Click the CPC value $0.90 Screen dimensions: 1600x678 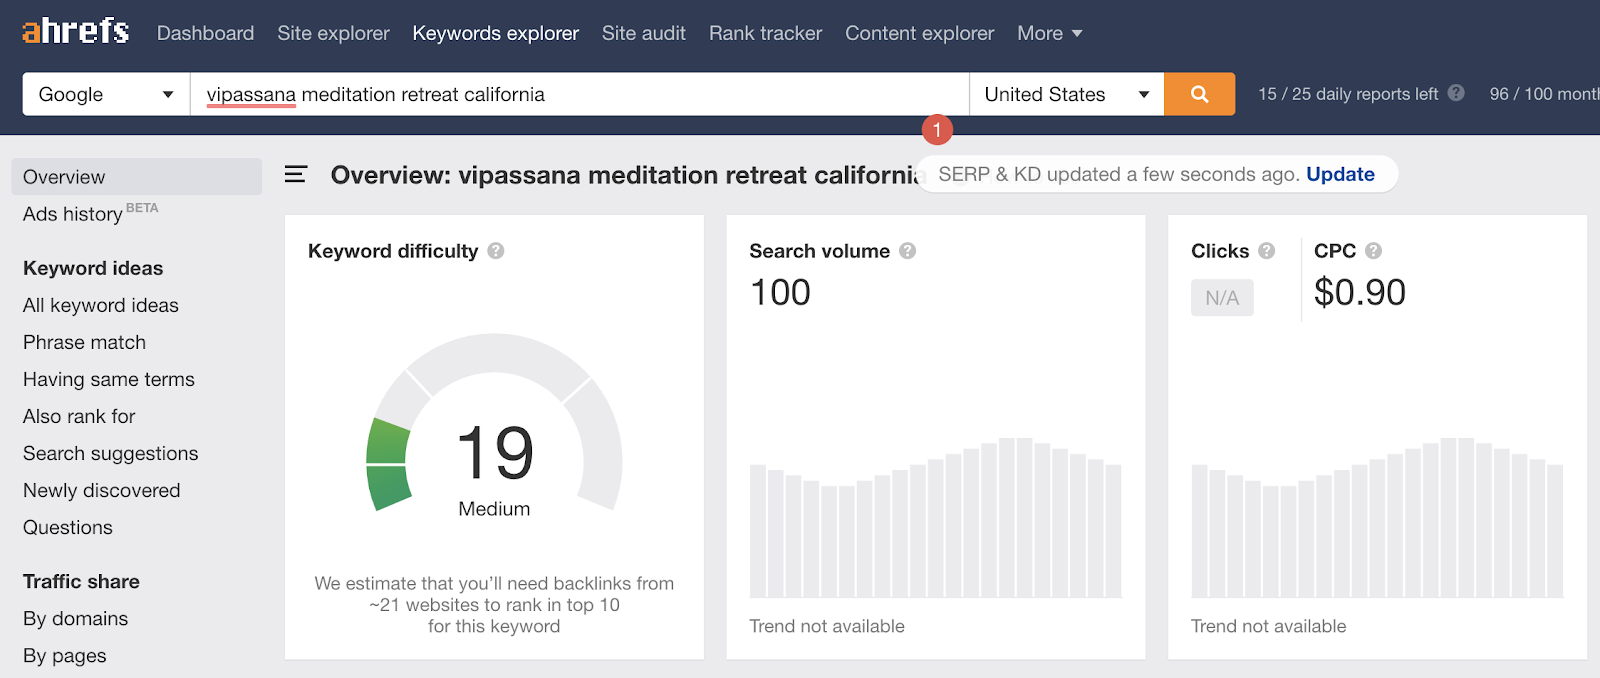coord(1360,292)
